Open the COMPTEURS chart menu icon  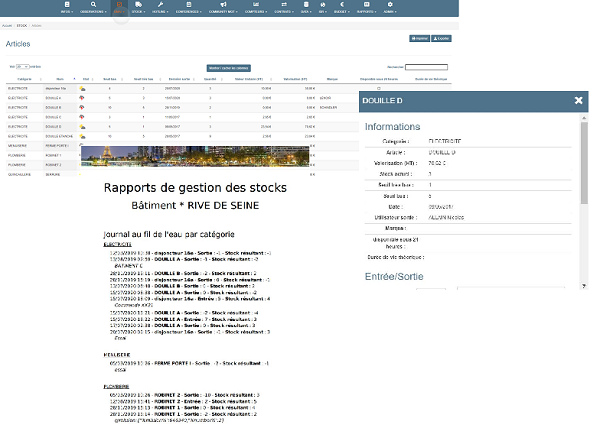(256, 5)
